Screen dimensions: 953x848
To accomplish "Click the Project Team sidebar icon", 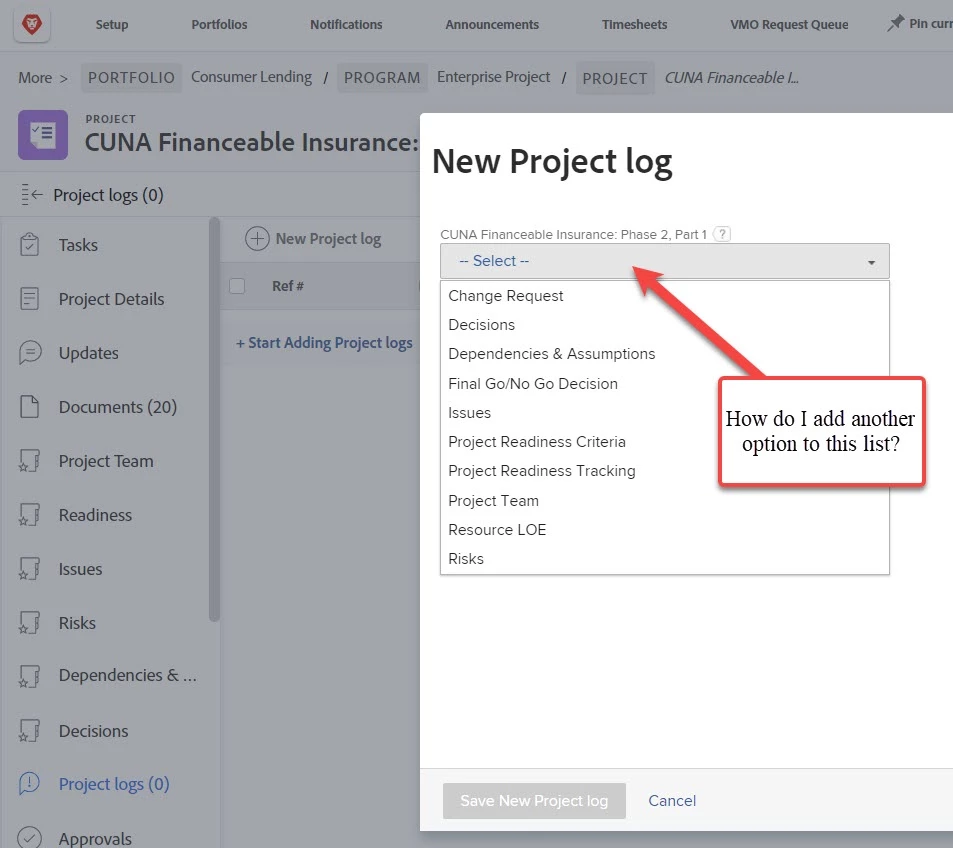I will coord(29,461).
